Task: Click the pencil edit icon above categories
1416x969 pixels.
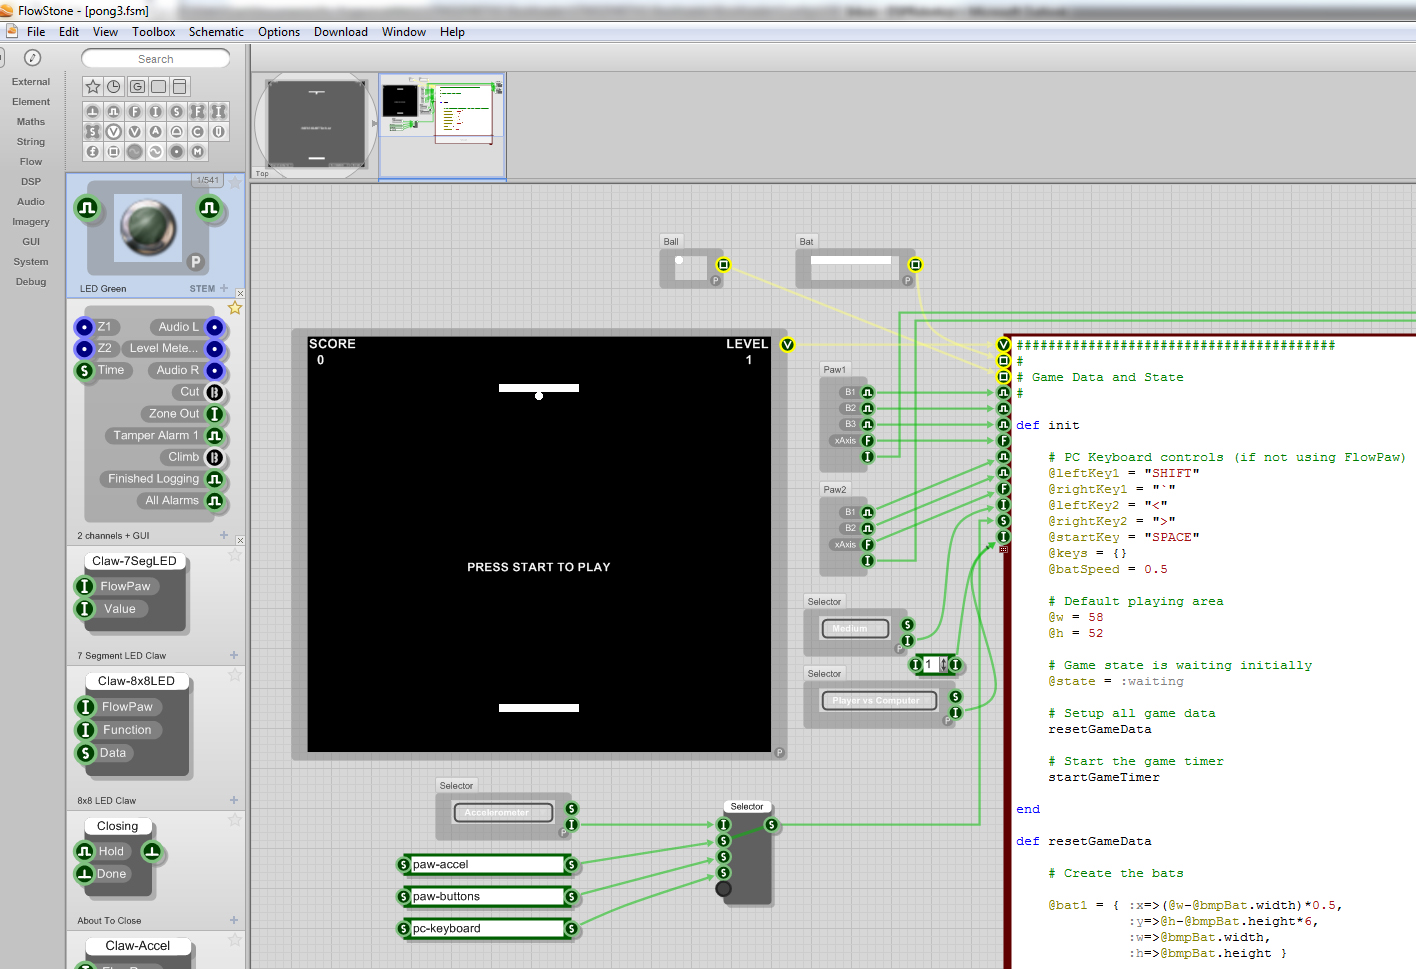Action: pos(33,58)
